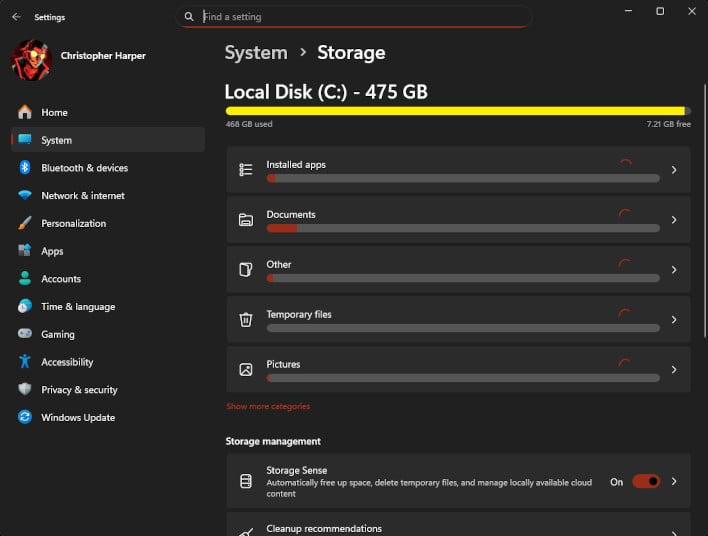
Task: Open the Cleanup recommendations row
Action: (x=458, y=525)
